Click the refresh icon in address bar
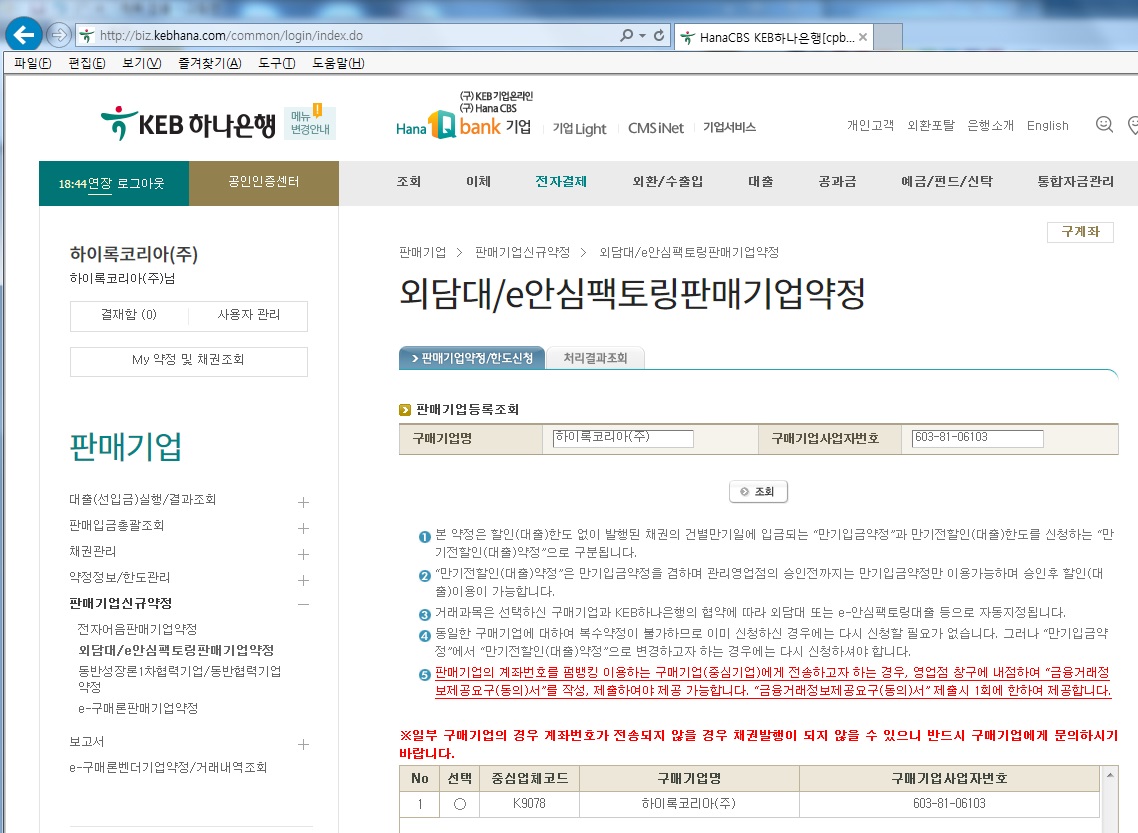The height and width of the screenshot is (833, 1138). (x=659, y=35)
